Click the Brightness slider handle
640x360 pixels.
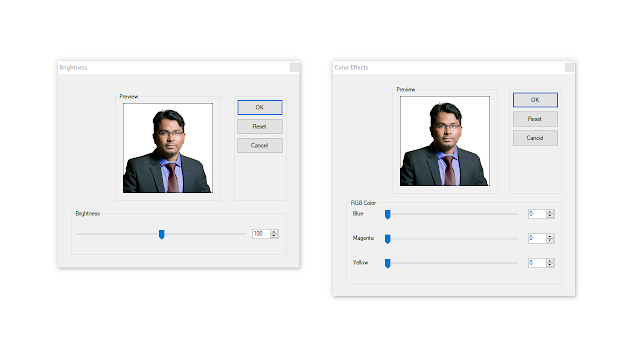coord(162,234)
